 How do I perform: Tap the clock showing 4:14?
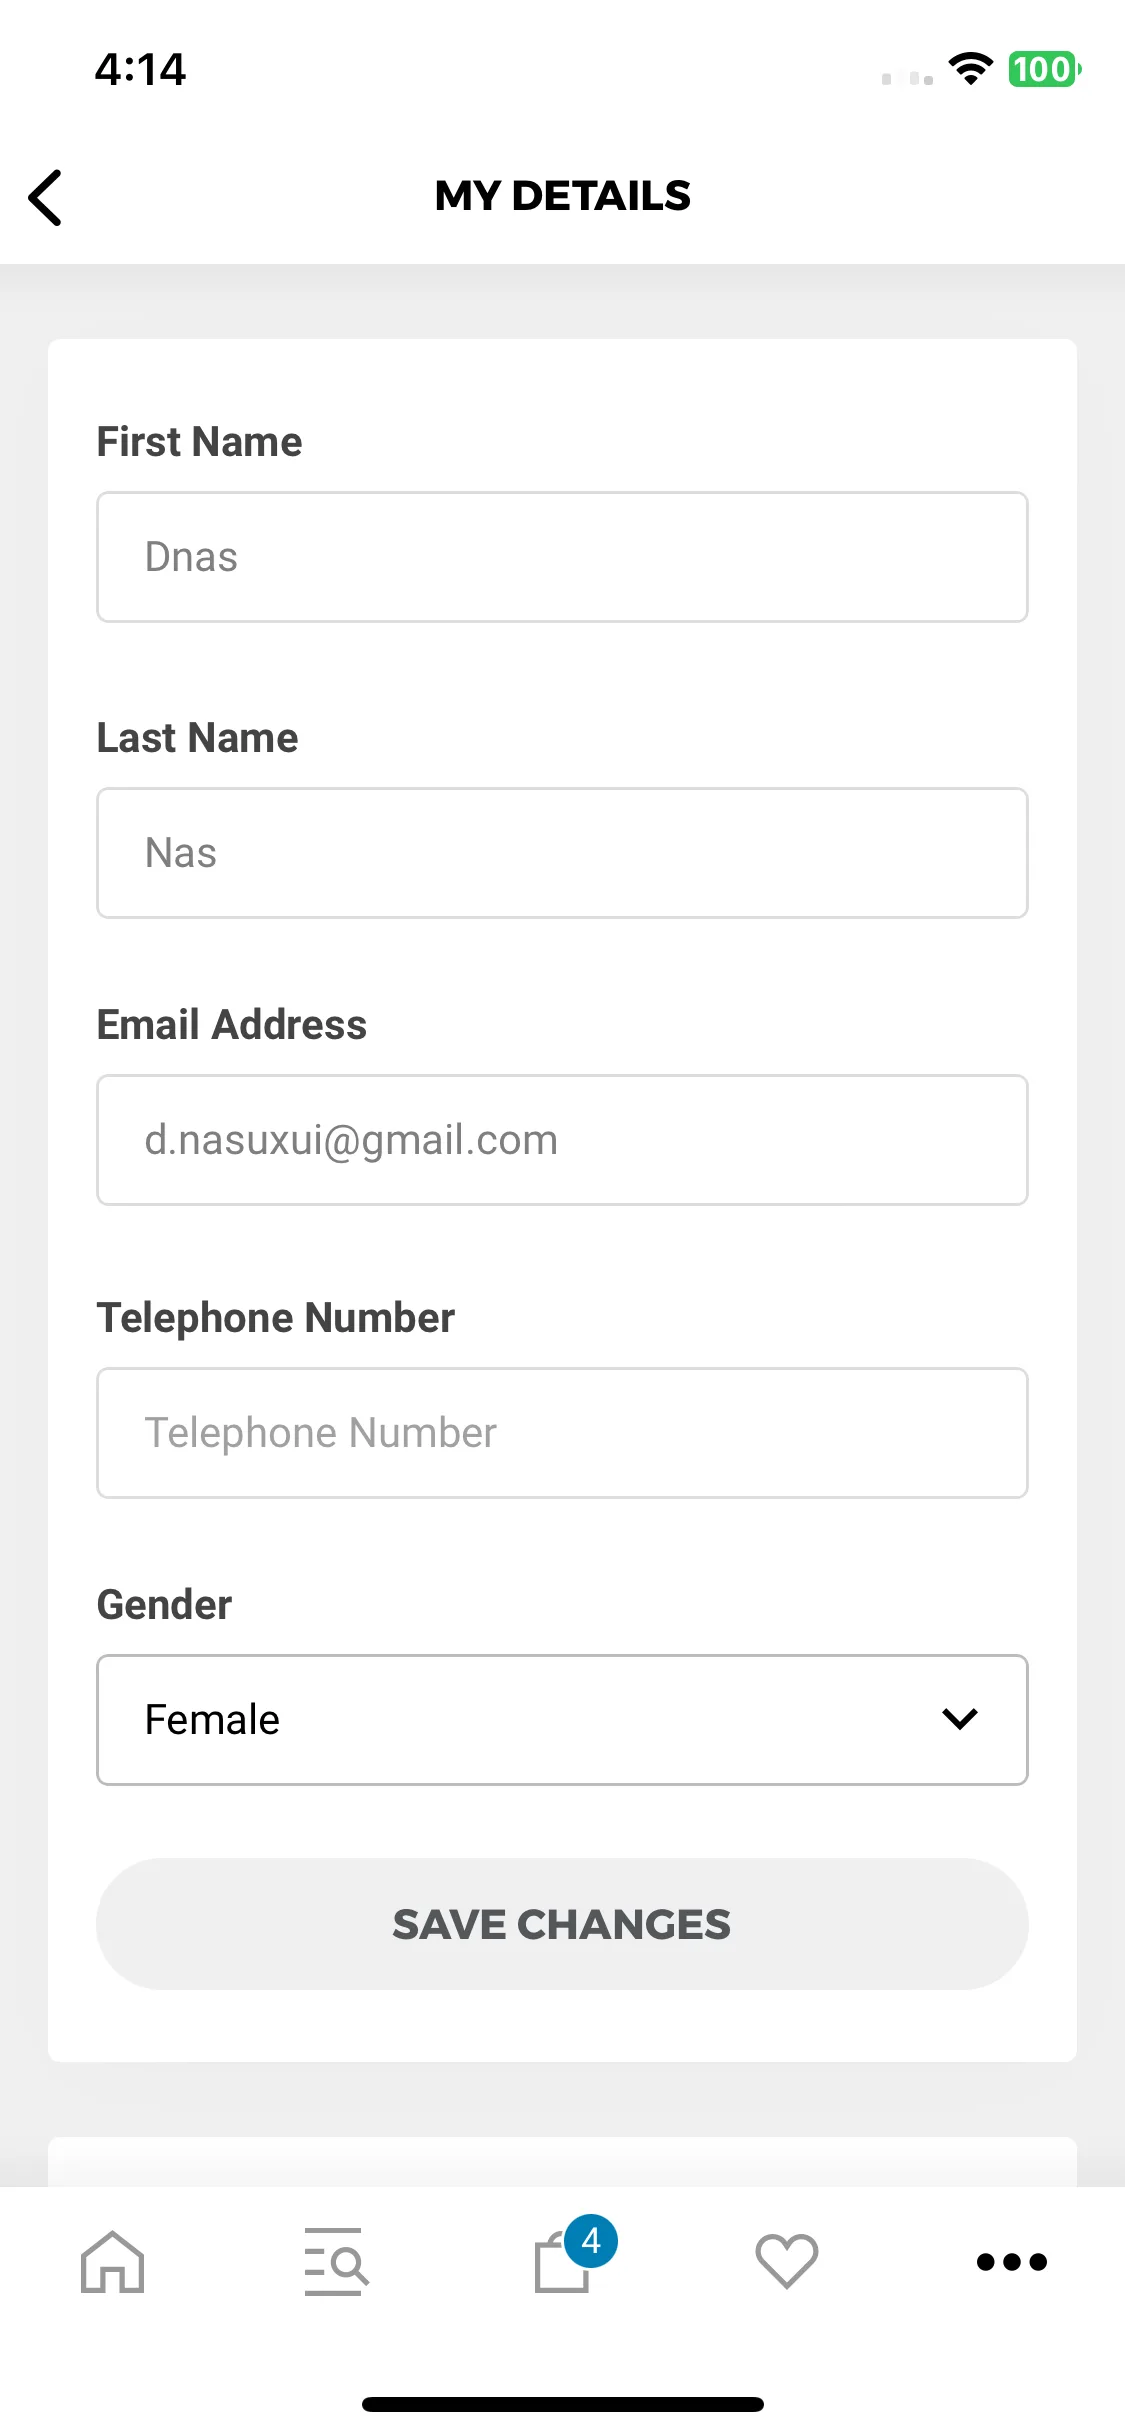pos(140,70)
